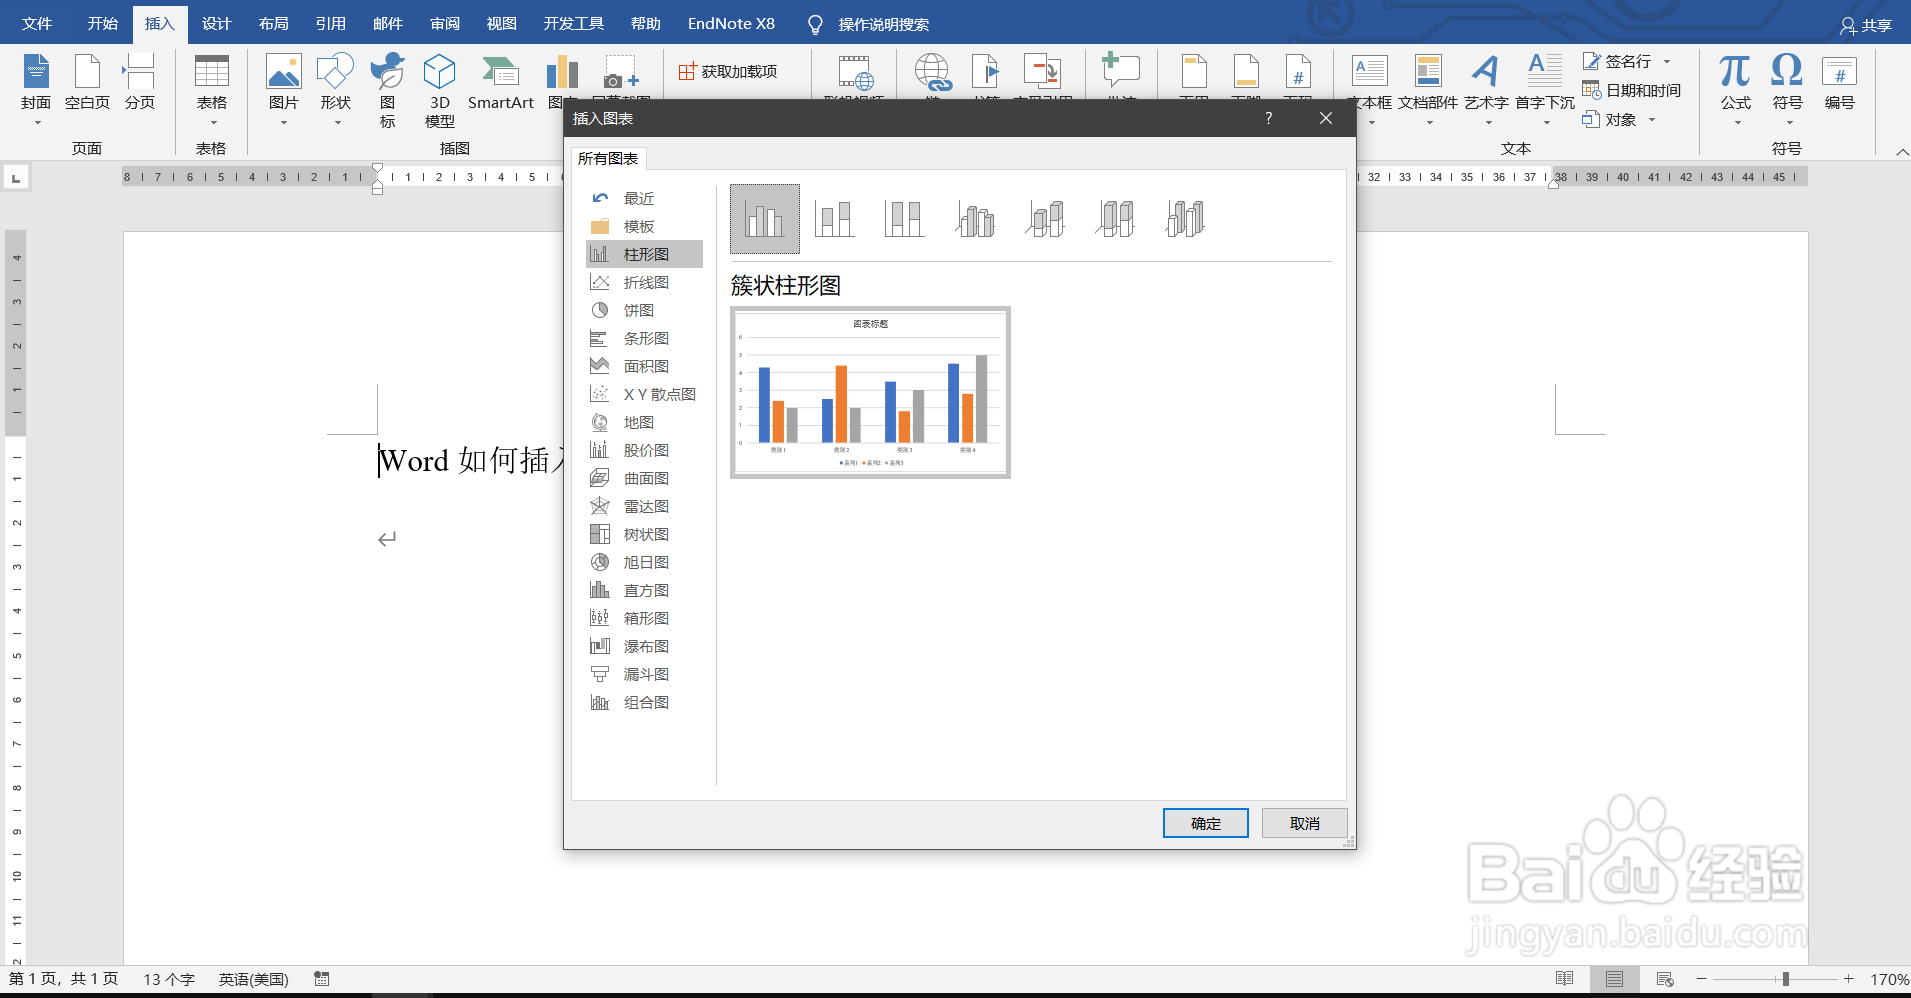
Task: Click the zoom-in plus button
Action: 1848,979
